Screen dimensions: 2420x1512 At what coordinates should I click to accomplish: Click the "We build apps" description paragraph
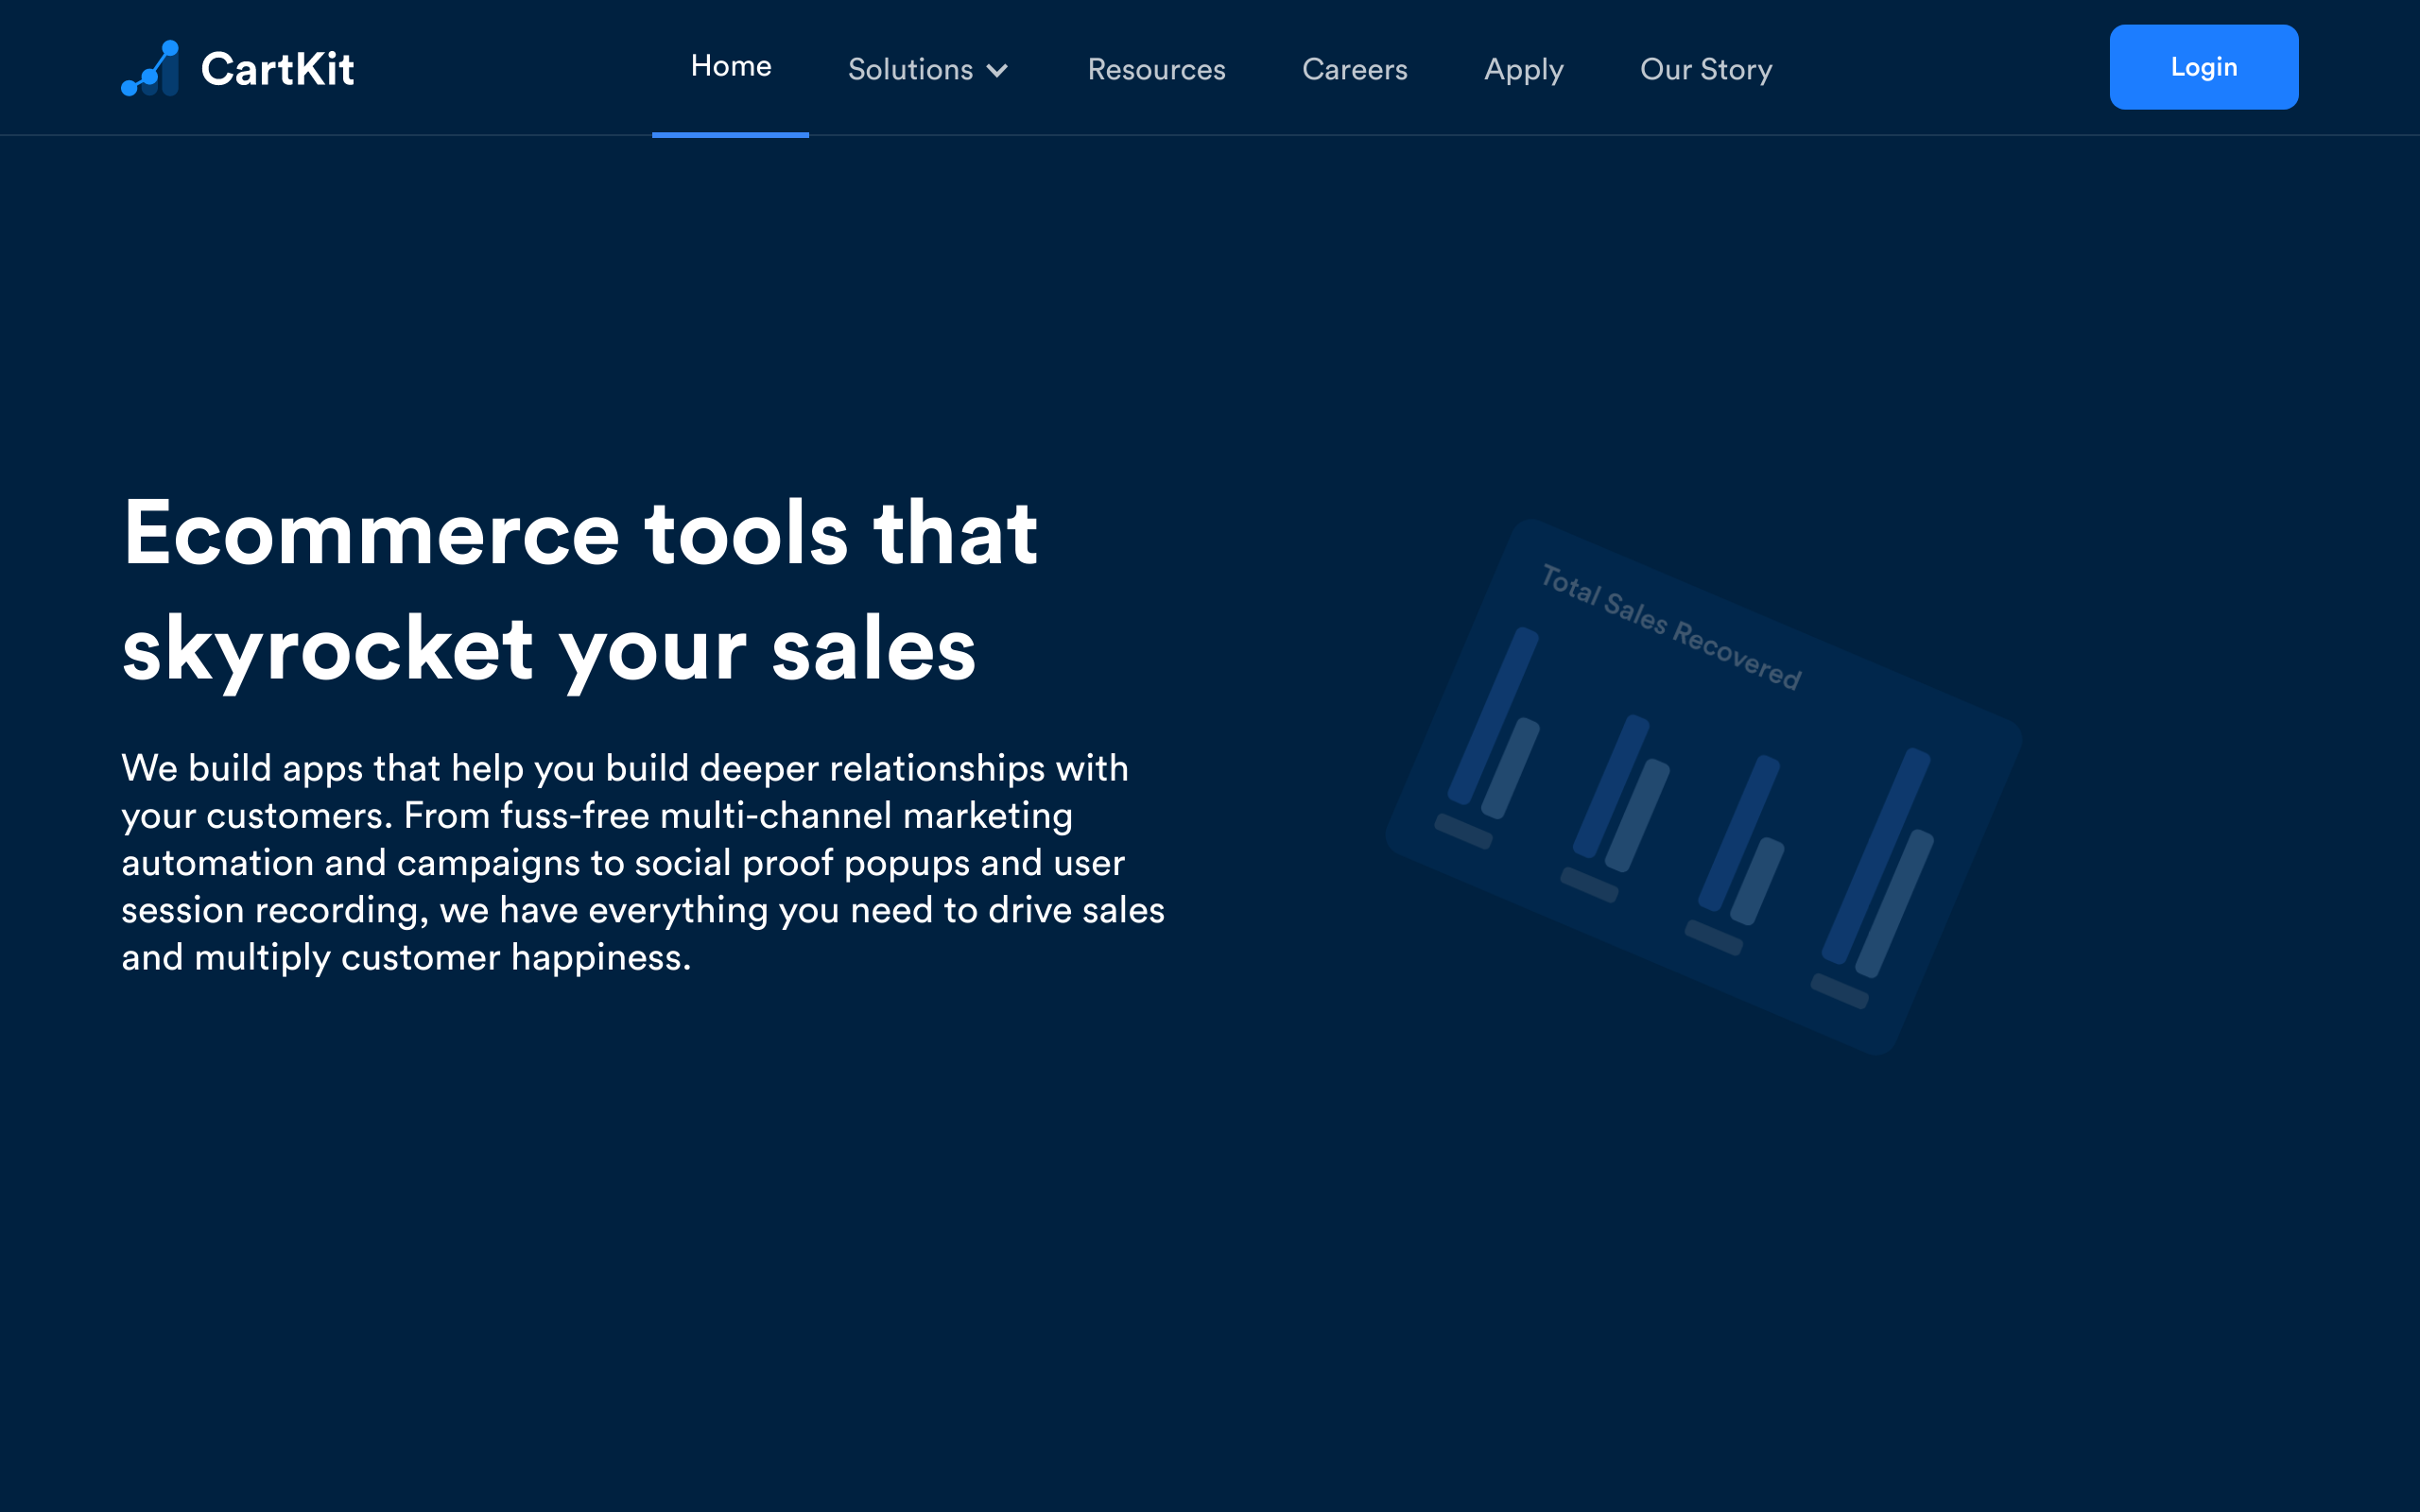[642, 862]
